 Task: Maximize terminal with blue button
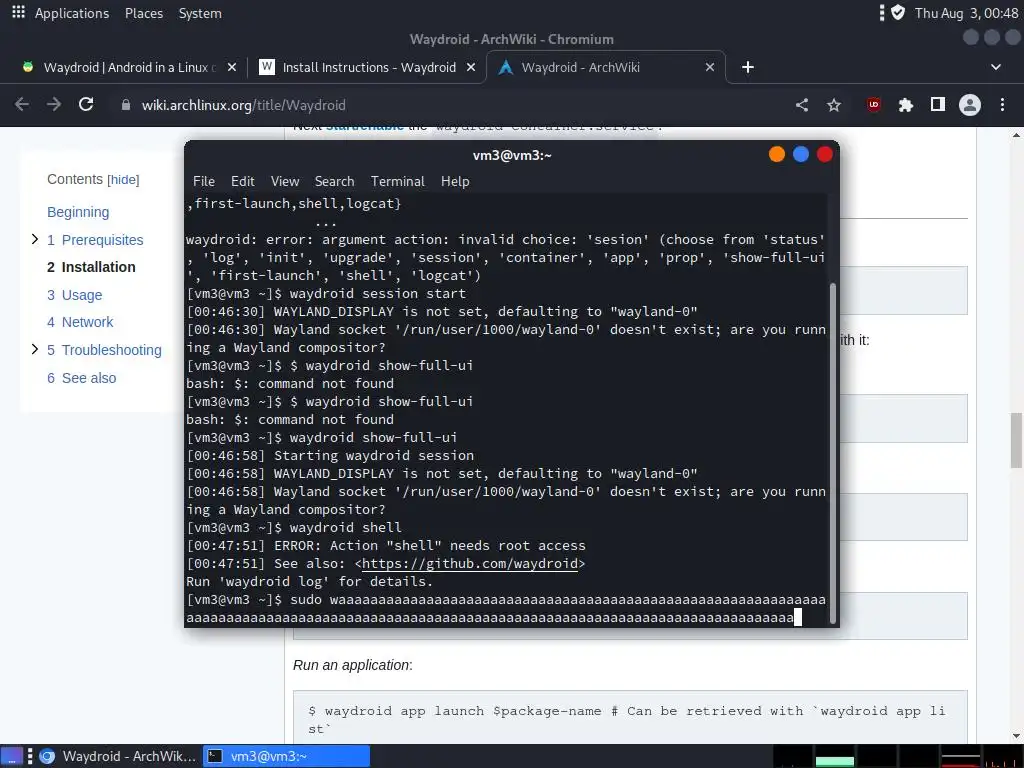[801, 154]
